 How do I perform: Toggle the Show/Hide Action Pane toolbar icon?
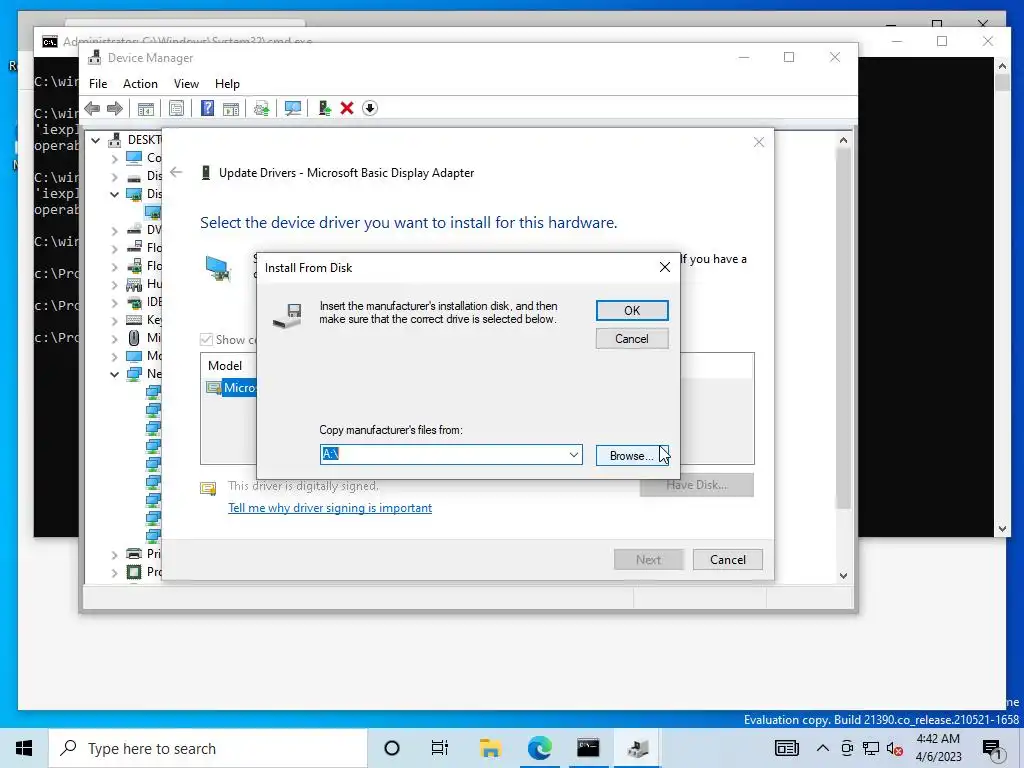231,108
